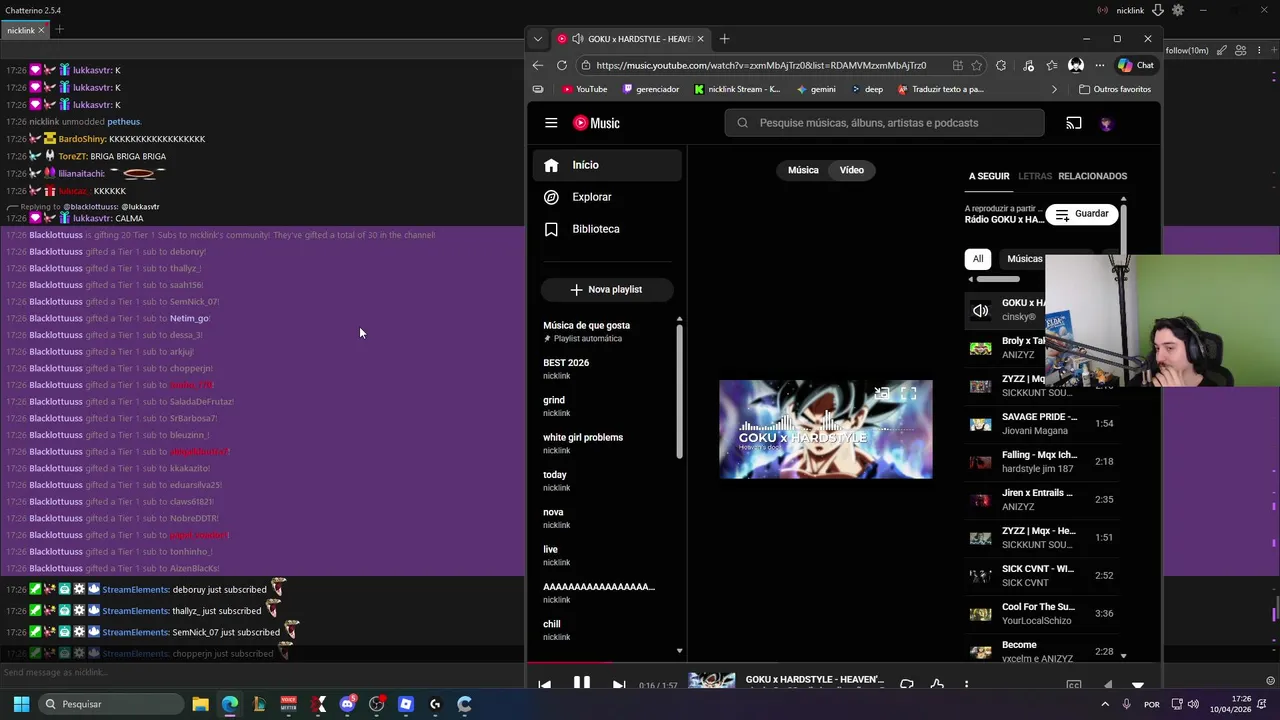Add page to favorites star icon

pyautogui.click(x=976, y=65)
